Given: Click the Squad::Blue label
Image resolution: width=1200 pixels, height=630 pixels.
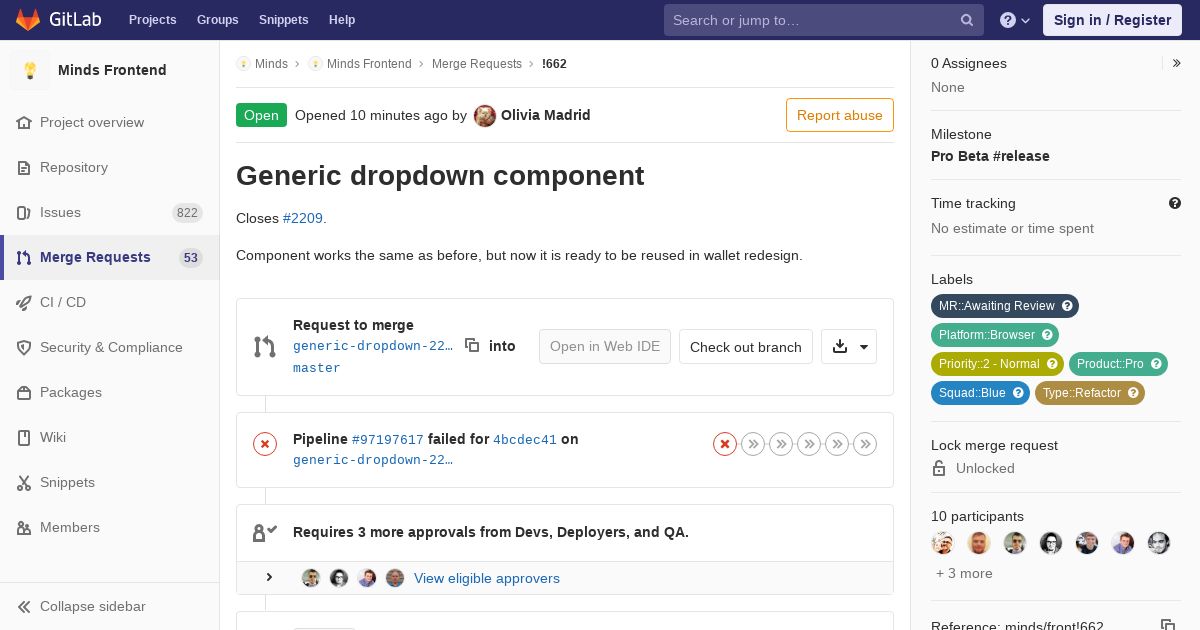Looking at the screenshot, I should [972, 393].
